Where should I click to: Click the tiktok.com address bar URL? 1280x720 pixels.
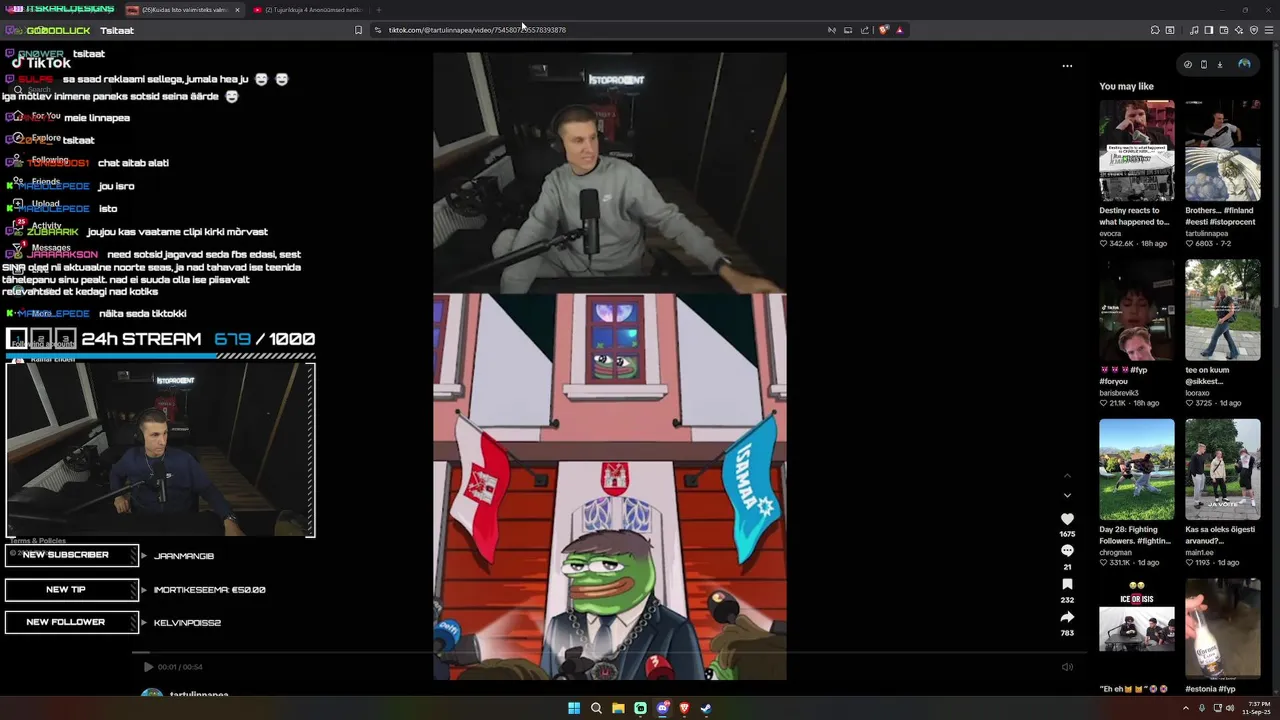point(477,30)
